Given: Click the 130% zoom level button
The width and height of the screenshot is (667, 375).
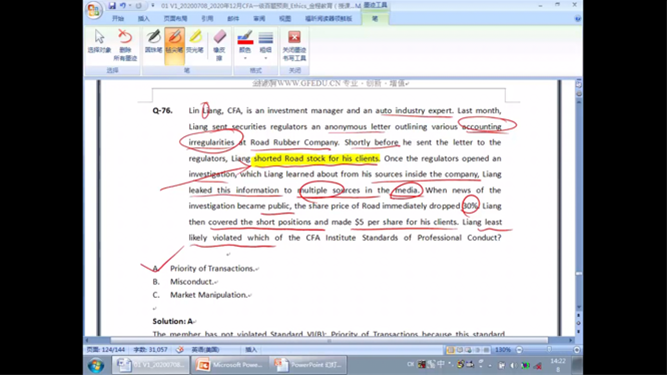Looking at the screenshot, I should pos(503,350).
